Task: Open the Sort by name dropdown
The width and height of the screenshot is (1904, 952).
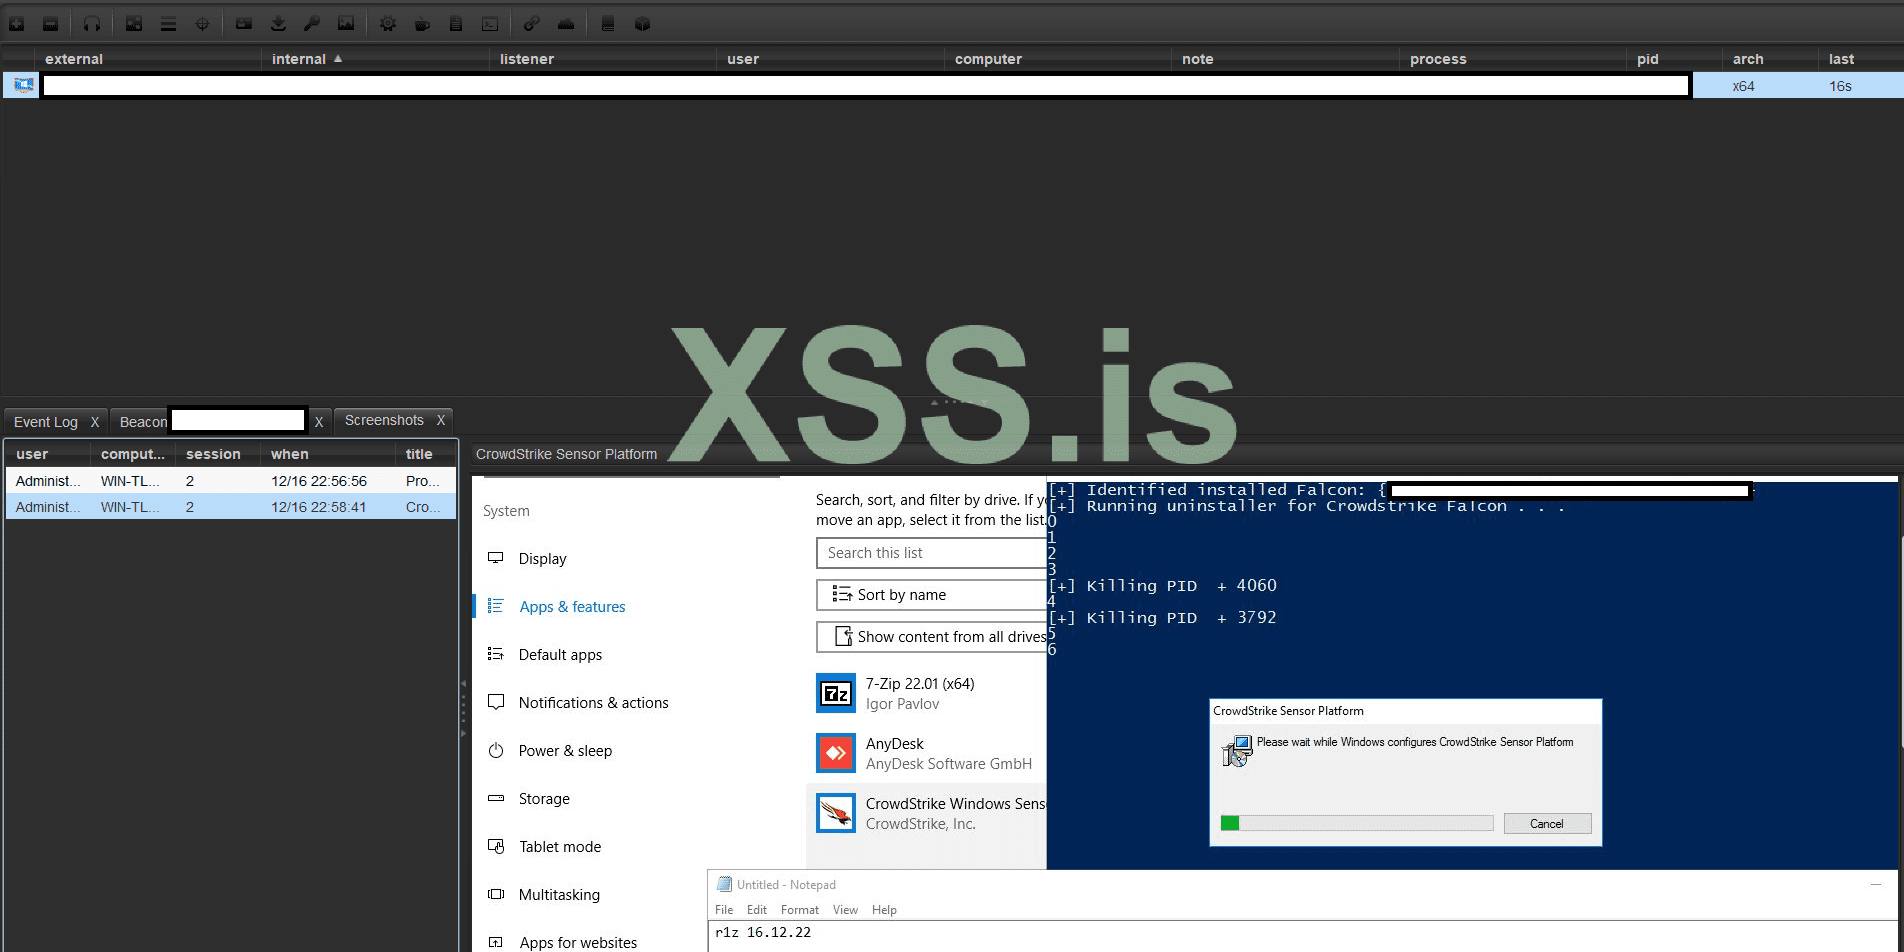Action: point(931,595)
